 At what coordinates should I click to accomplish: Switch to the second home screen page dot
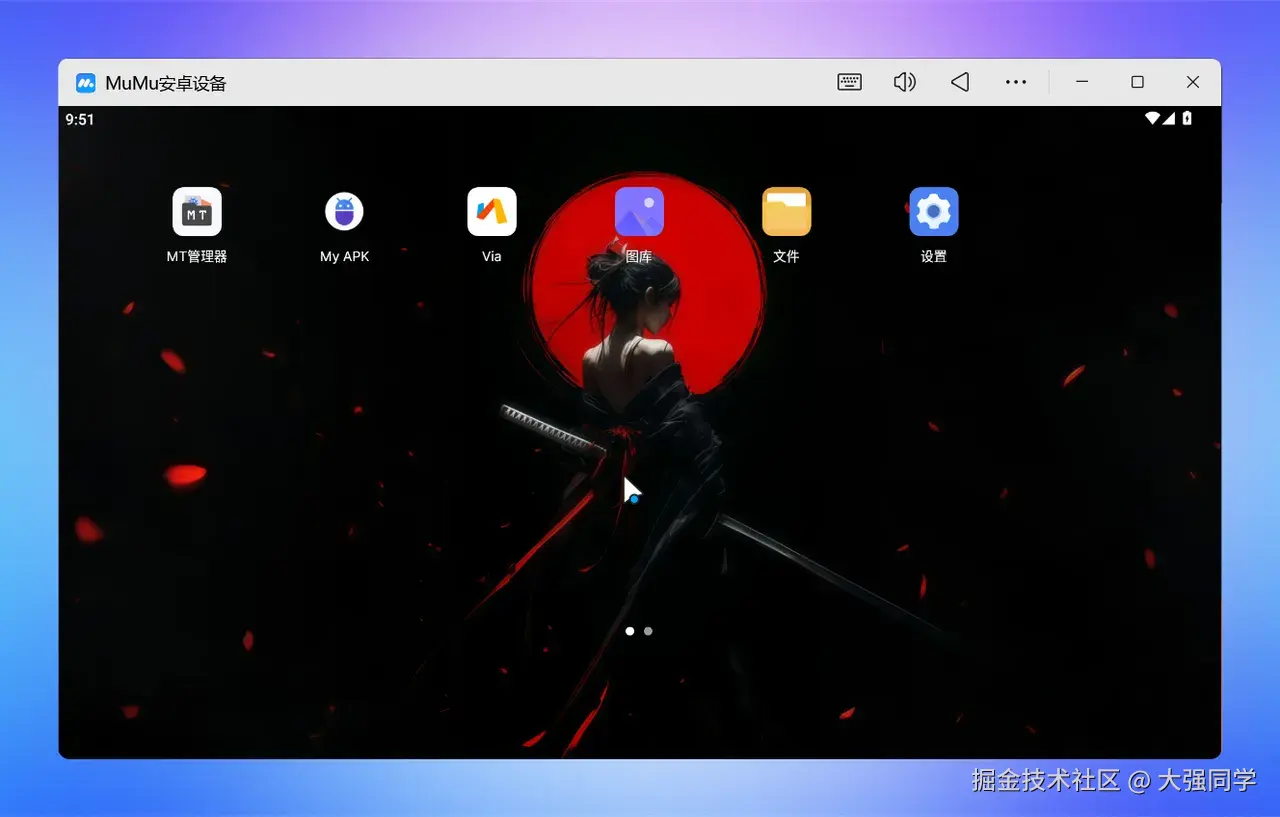click(x=648, y=631)
